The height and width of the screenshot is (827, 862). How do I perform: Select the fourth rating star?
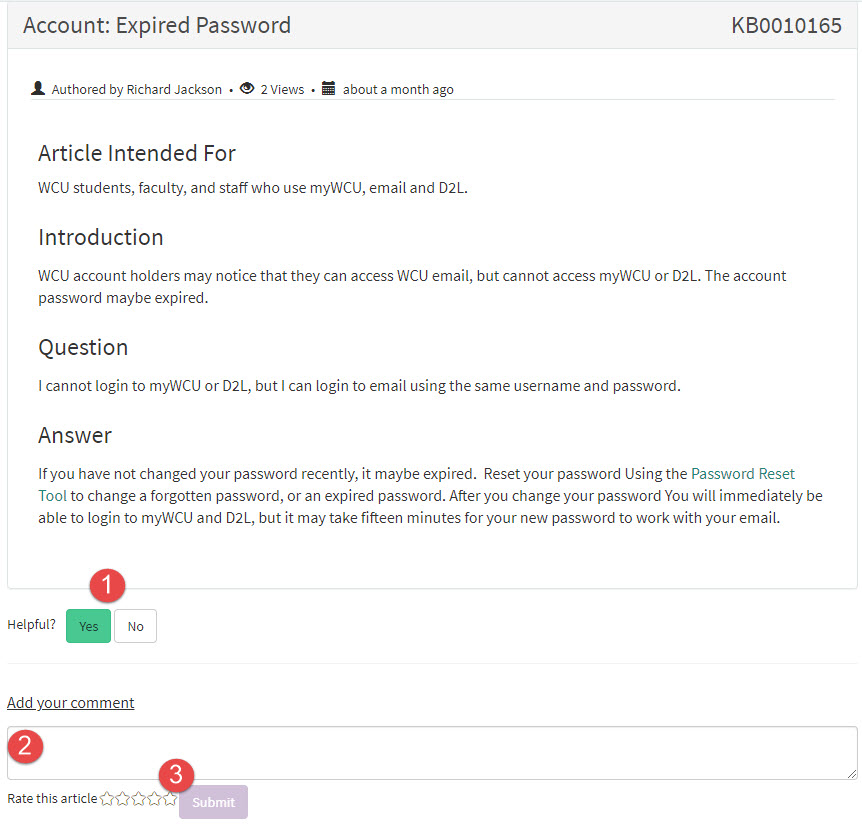pos(155,799)
